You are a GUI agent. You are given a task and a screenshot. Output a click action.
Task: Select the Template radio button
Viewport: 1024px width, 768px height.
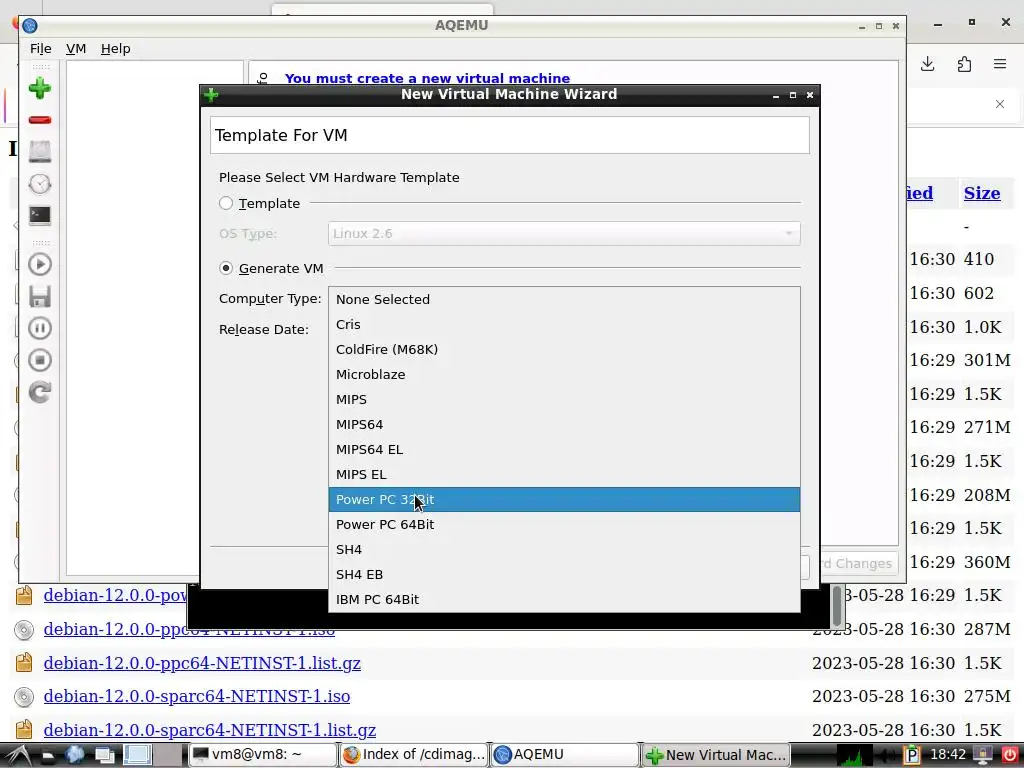[226, 203]
